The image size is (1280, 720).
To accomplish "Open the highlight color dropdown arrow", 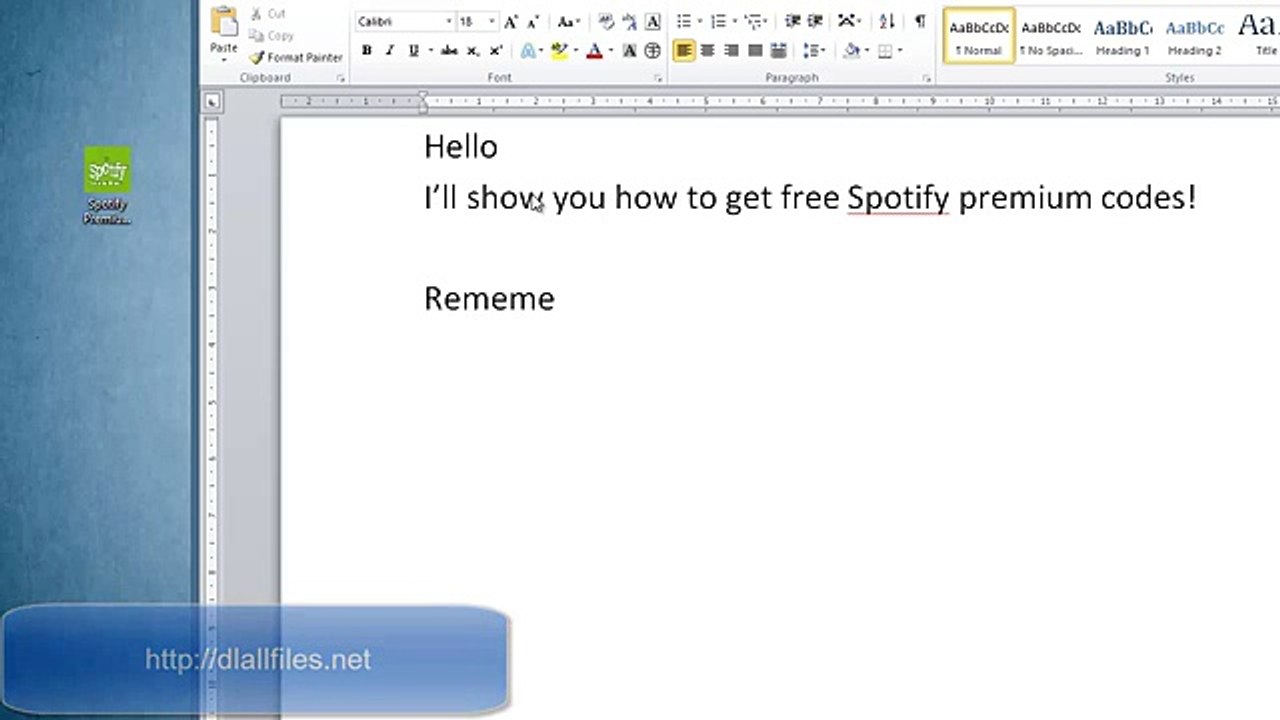I will click(576, 50).
